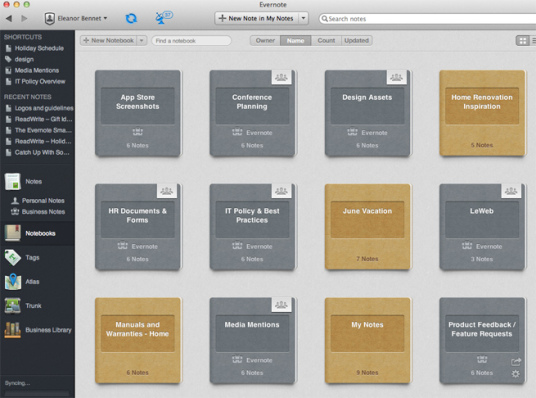Open the Atlas map icon
The height and width of the screenshot is (398, 536).
pos(13,282)
